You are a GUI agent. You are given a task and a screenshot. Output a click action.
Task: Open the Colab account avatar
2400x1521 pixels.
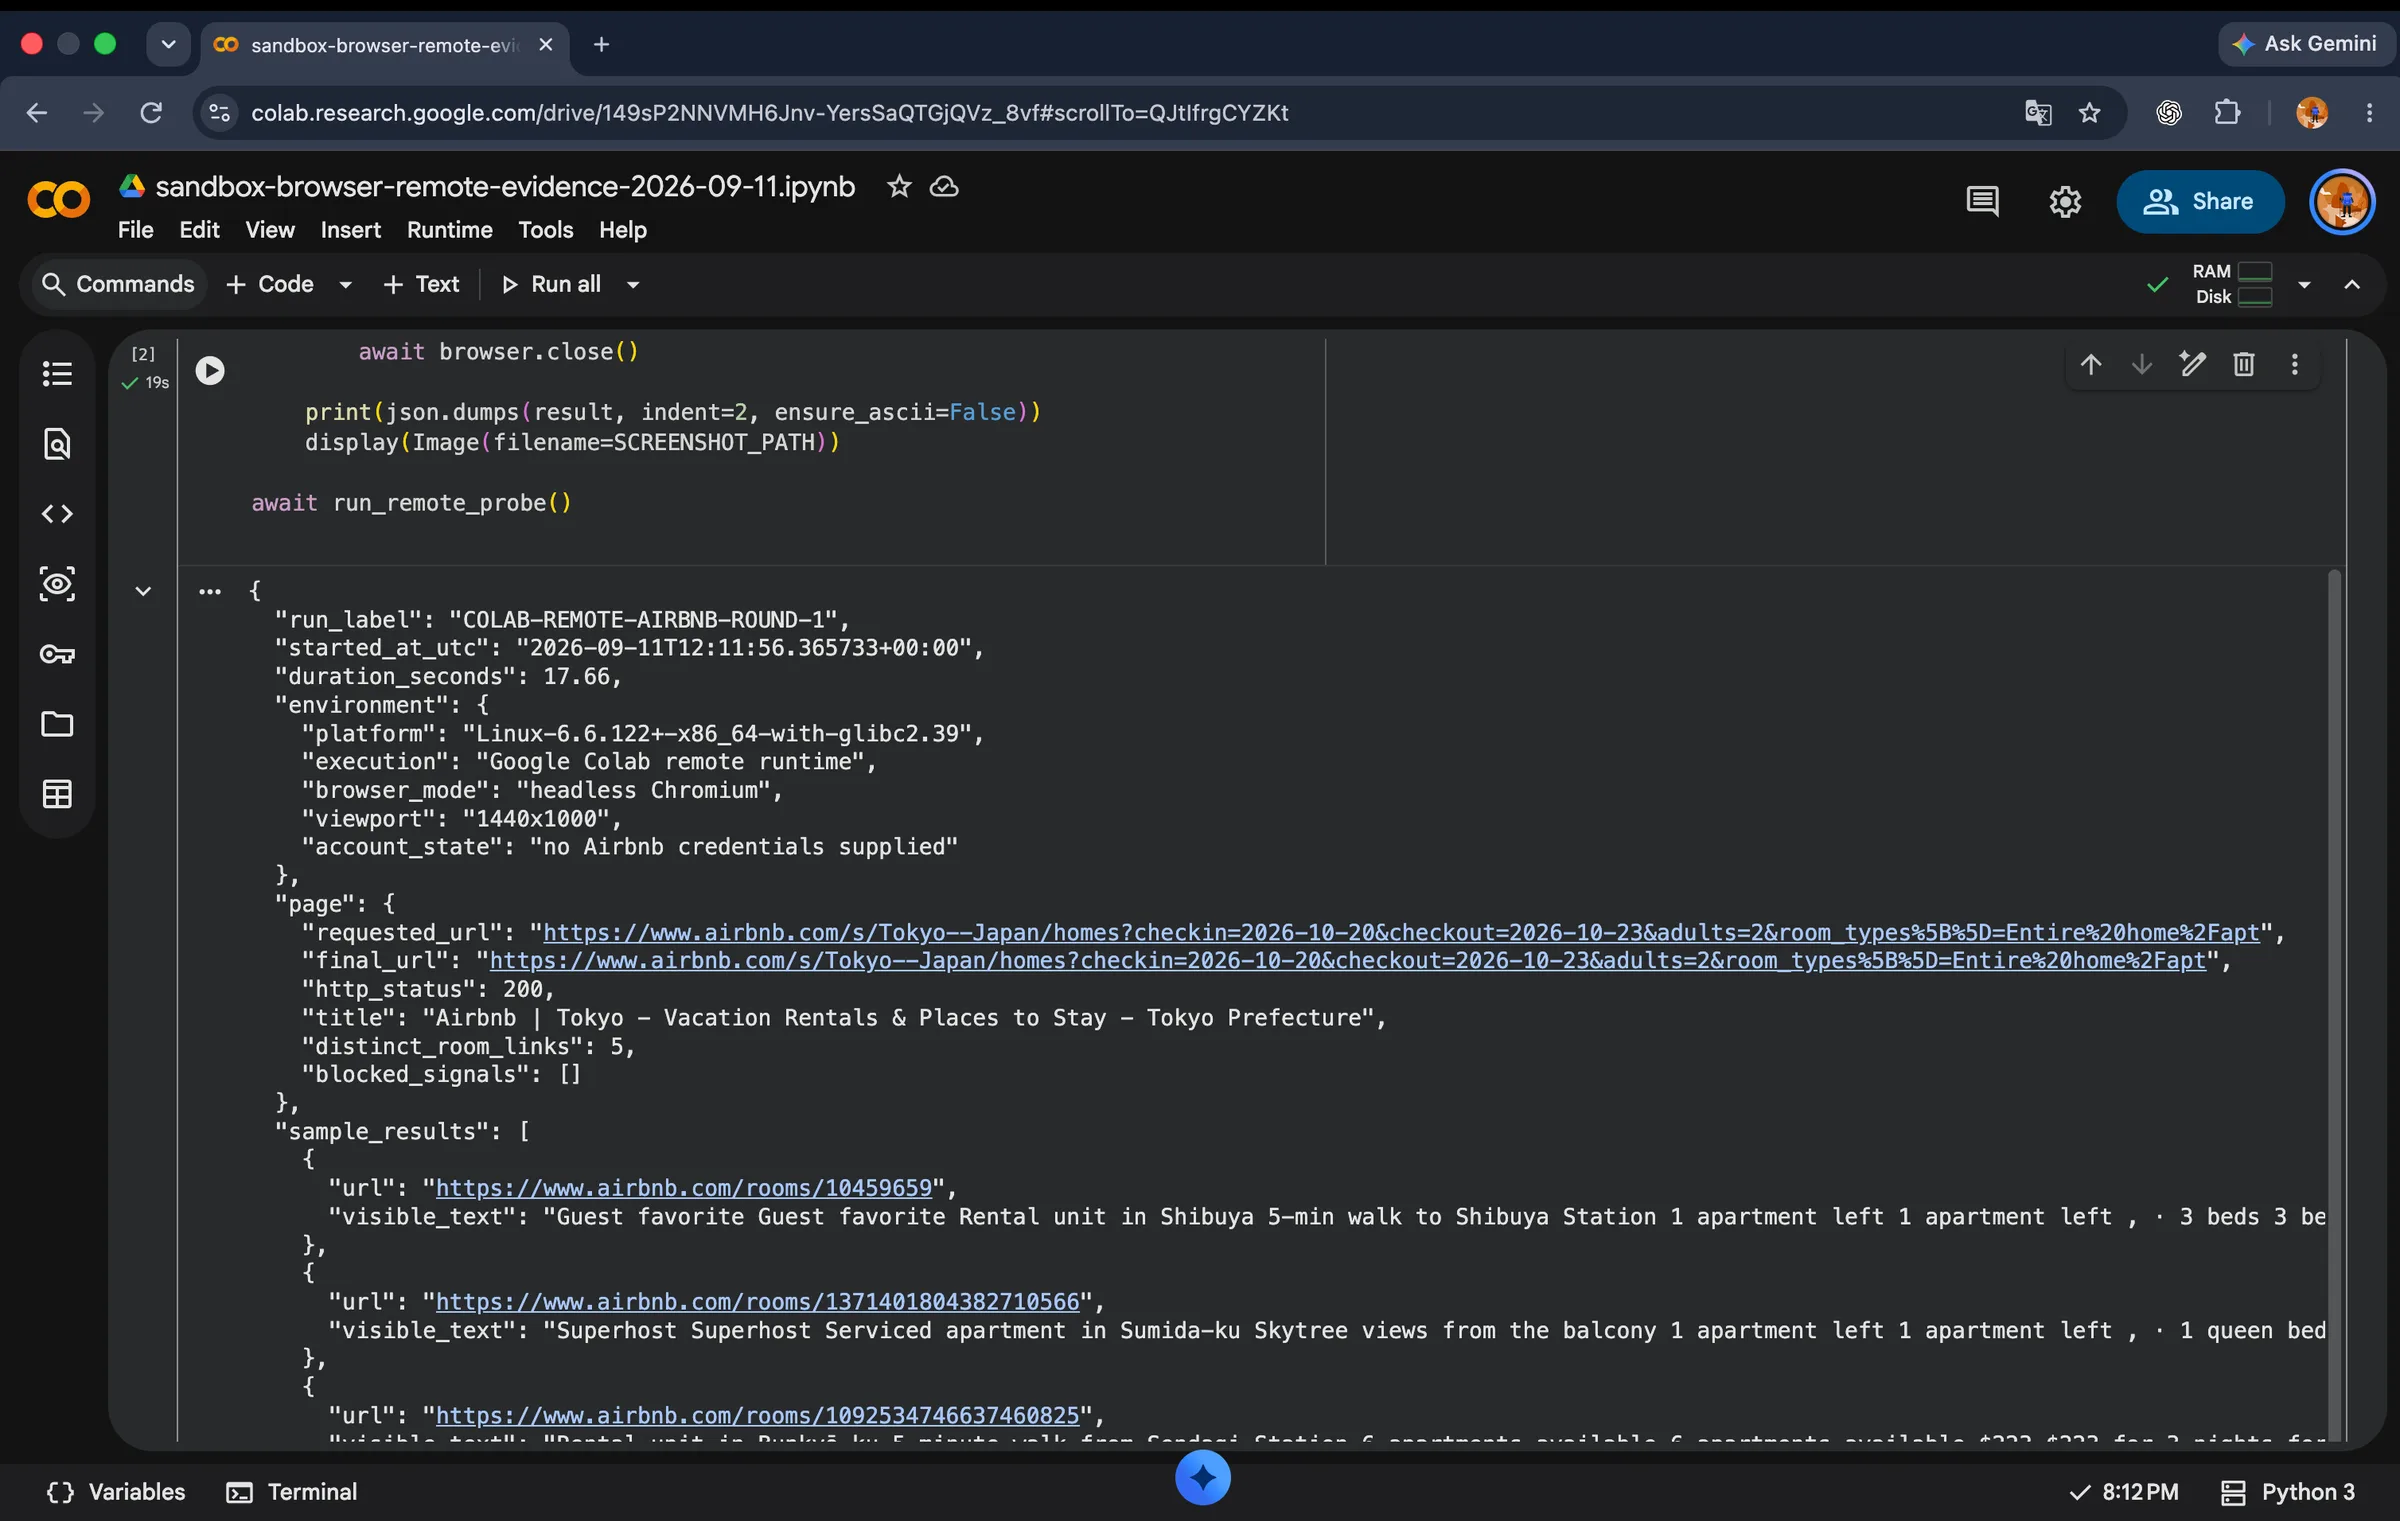pyautogui.click(x=2342, y=202)
